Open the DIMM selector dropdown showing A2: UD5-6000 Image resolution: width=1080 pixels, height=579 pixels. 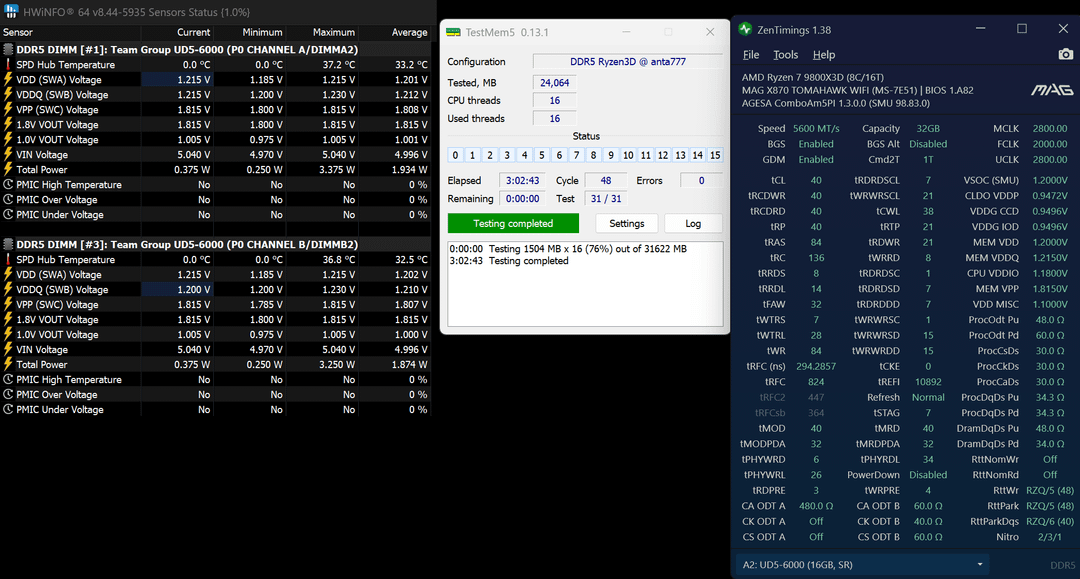click(860, 565)
